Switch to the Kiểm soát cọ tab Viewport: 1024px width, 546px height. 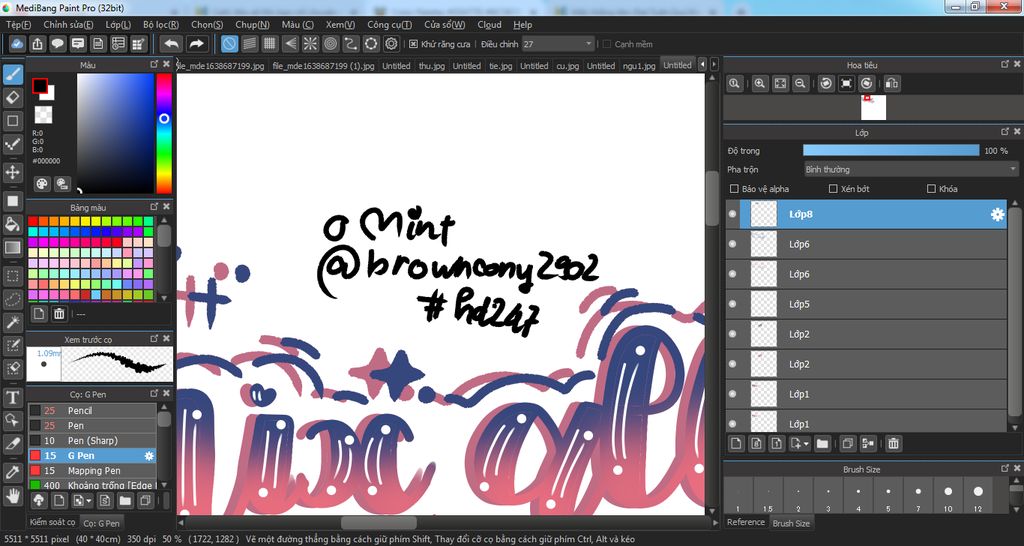53,522
